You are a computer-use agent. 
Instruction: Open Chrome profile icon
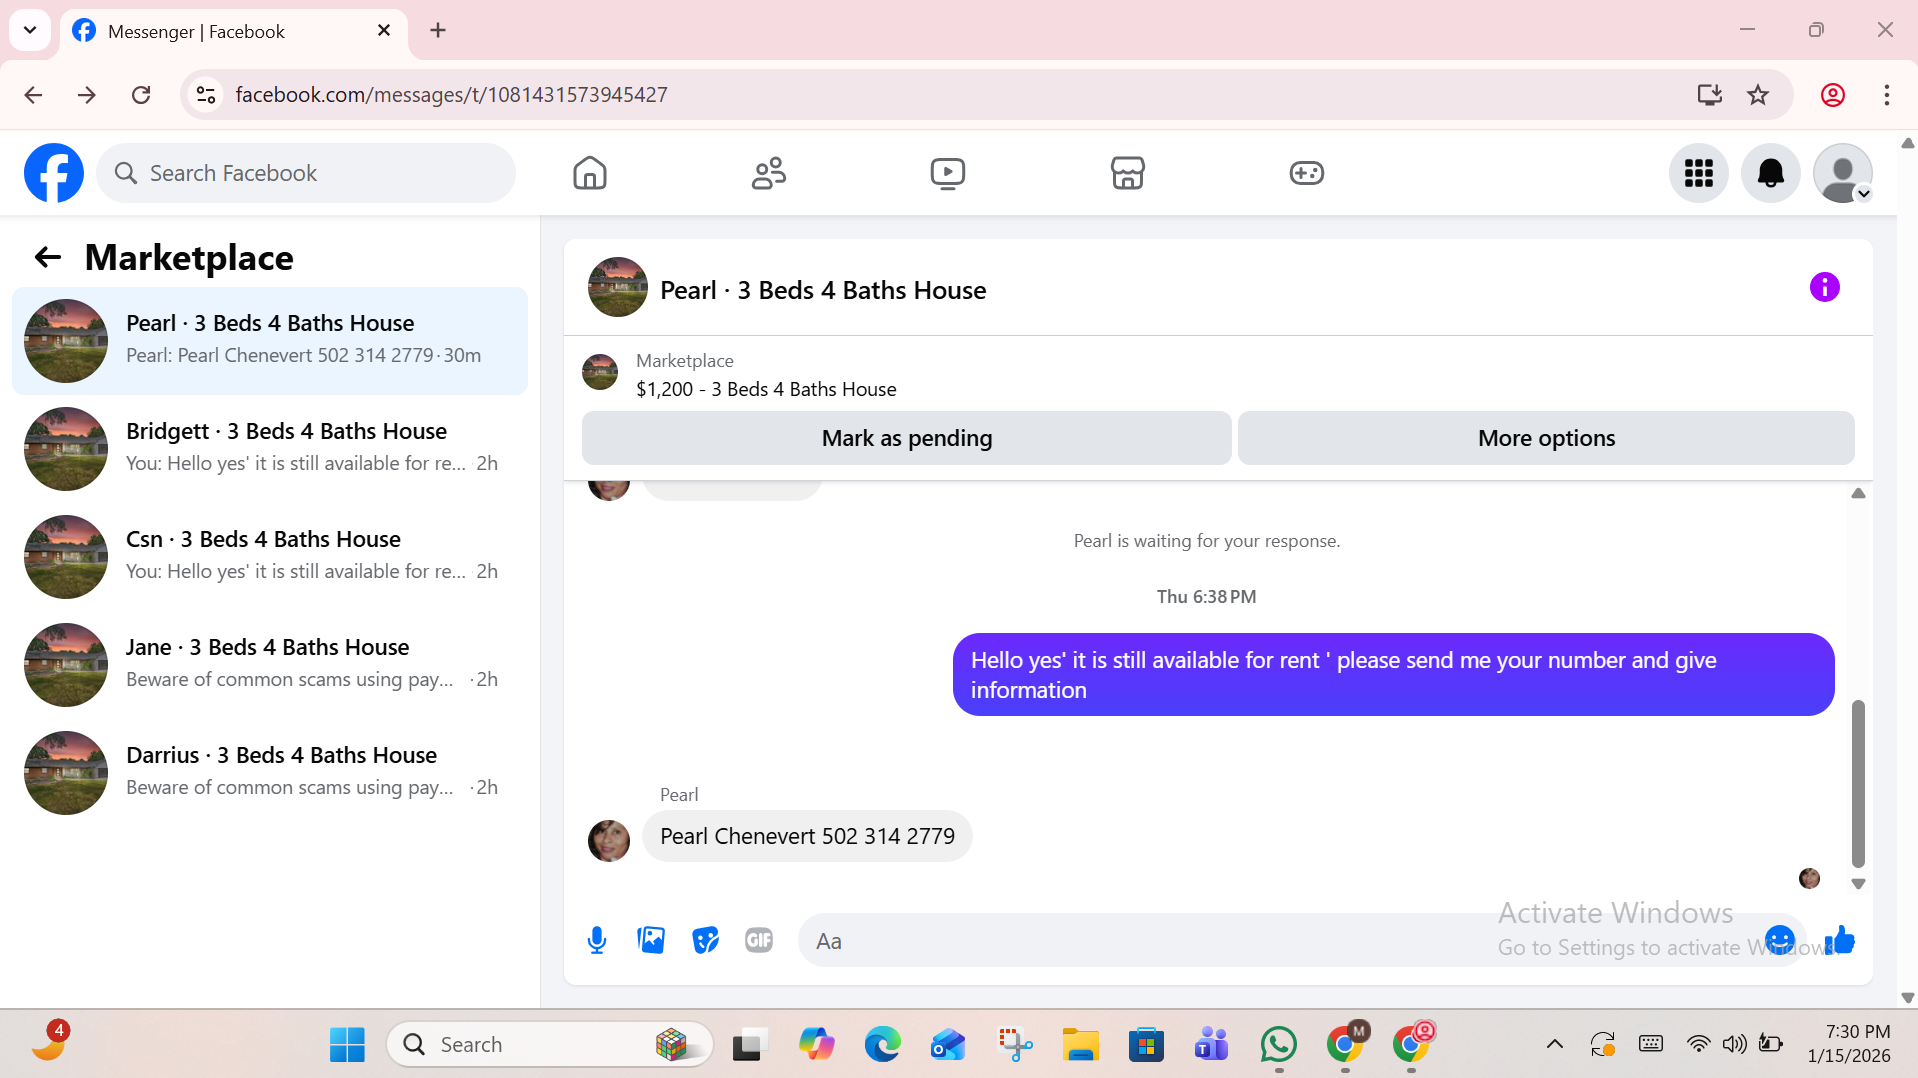tap(1833, 95)
